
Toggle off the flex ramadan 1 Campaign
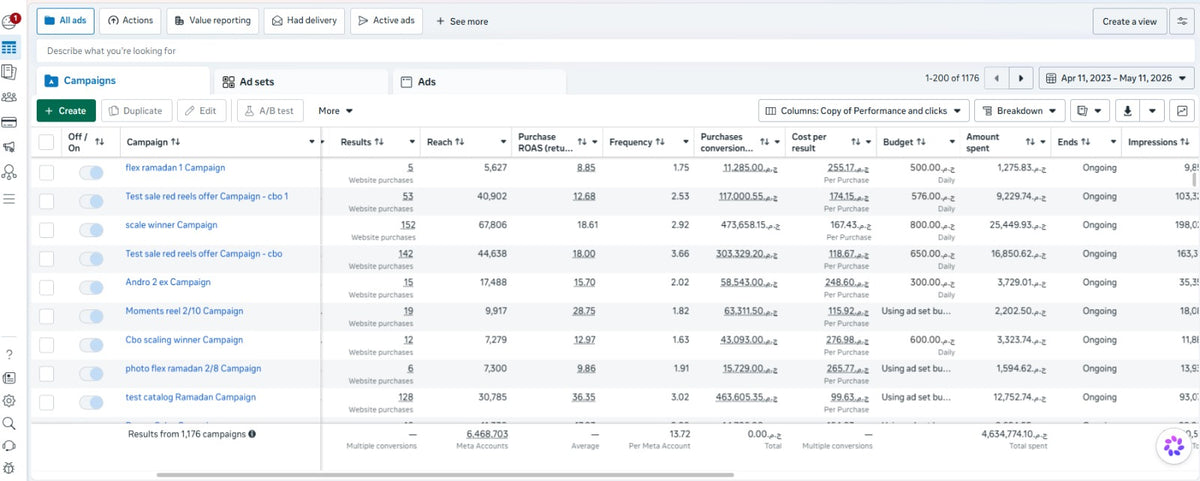click(x=91, y=173)
